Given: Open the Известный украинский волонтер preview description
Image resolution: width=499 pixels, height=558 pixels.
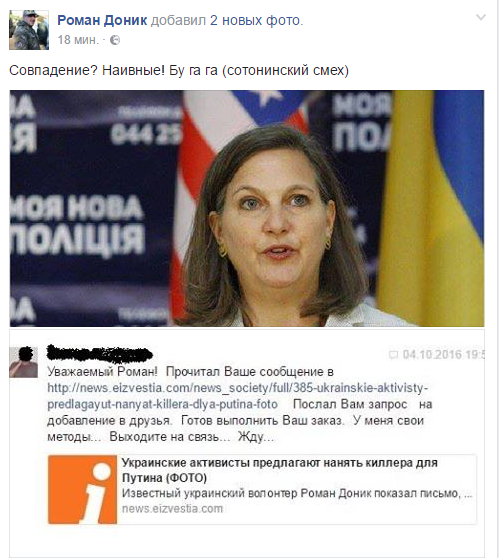Looking at the screenshot, I should point(297,493).
